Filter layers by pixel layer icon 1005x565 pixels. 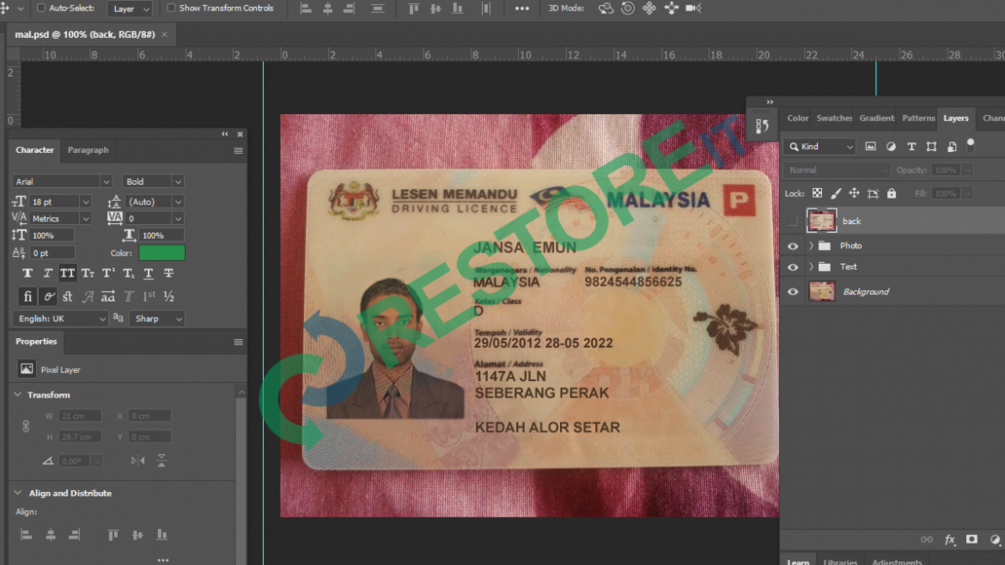[870, 147]
